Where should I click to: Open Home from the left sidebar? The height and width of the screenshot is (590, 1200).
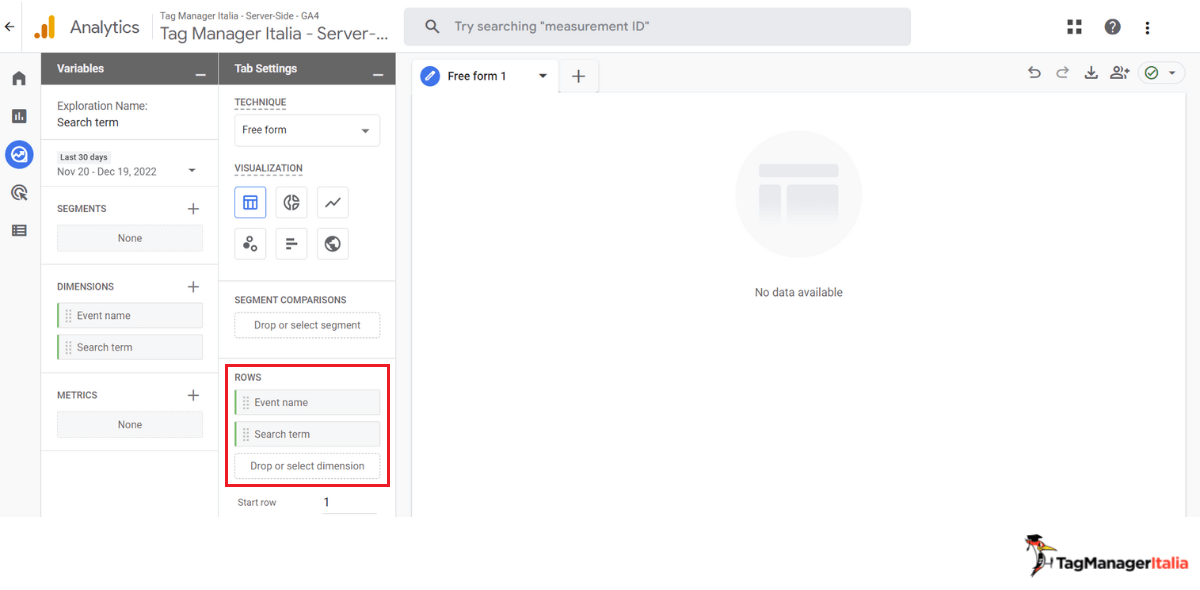pyautogui.click(x=19, y=78)
